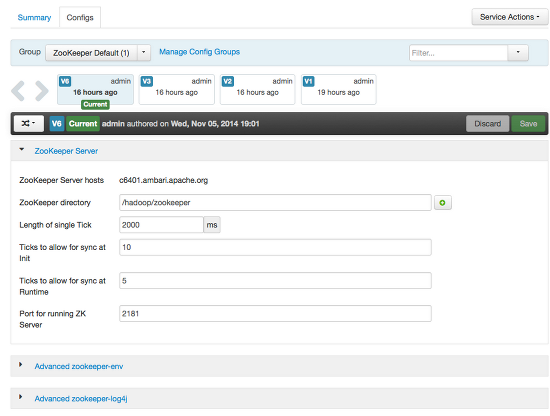Click the Discard button
Viewport: 550px width, 416px height.
pos(487,123)
